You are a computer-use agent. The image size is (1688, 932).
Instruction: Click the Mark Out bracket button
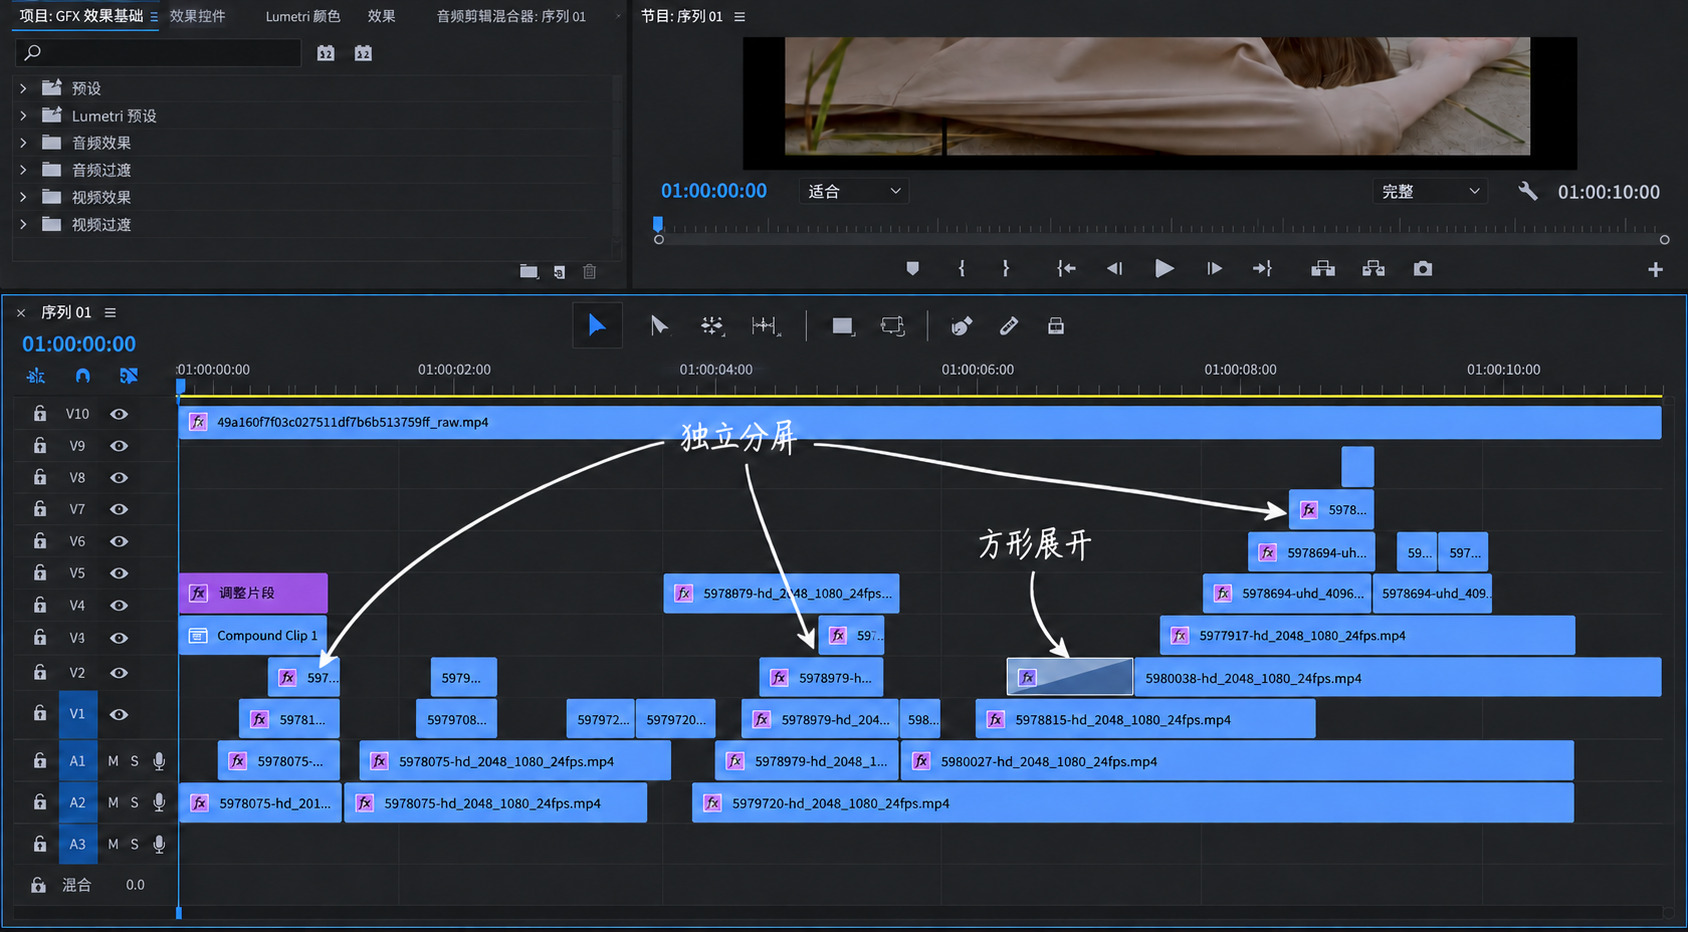pyautogui.click(x=1006, y=269)
